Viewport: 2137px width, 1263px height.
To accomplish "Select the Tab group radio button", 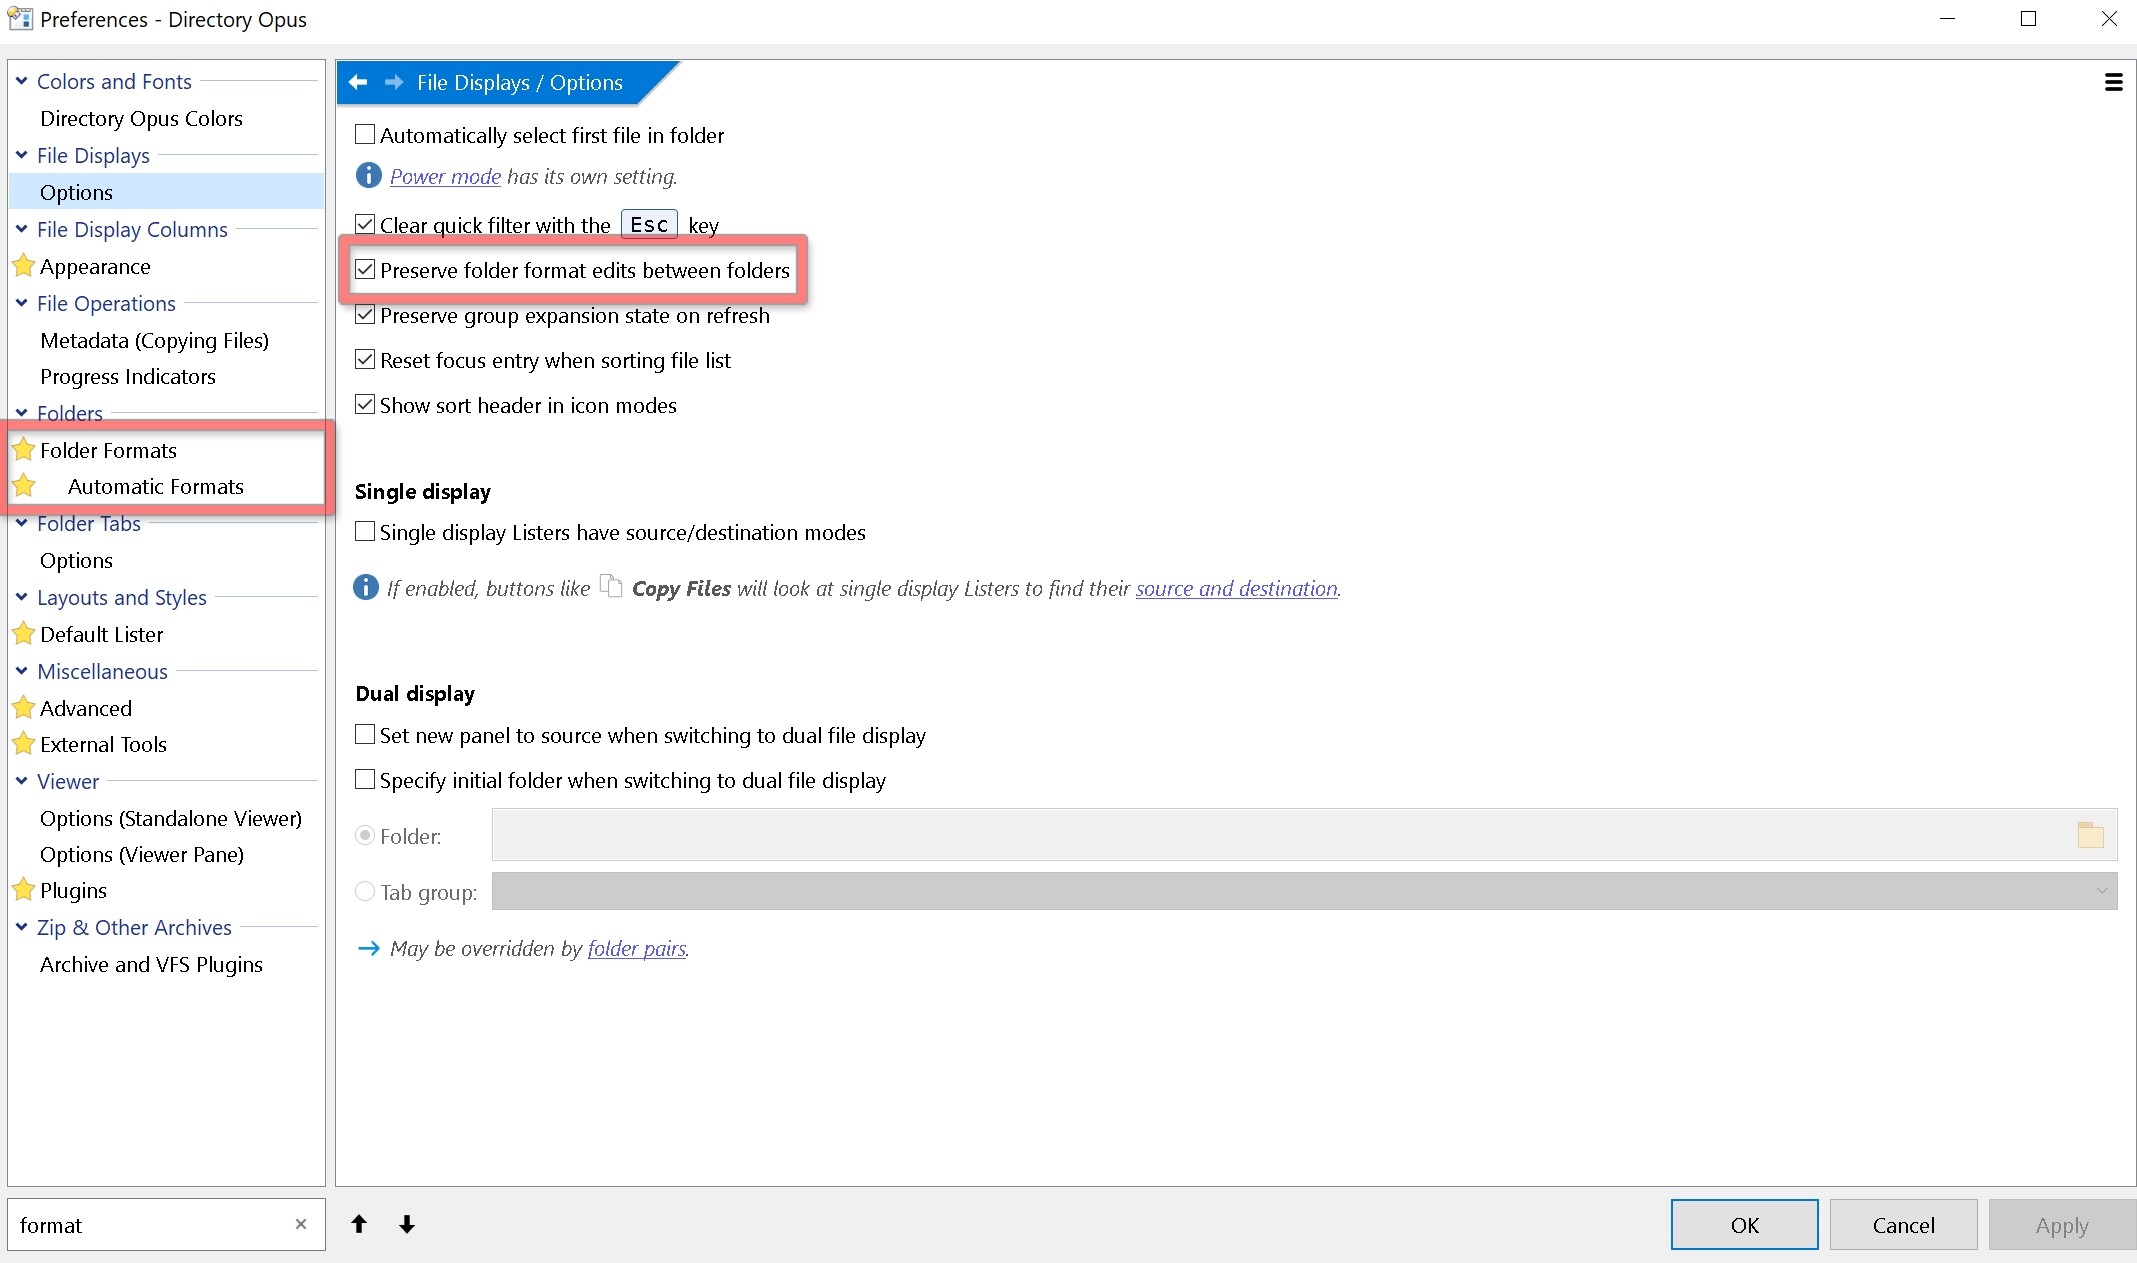I will (x=366, y=891).
